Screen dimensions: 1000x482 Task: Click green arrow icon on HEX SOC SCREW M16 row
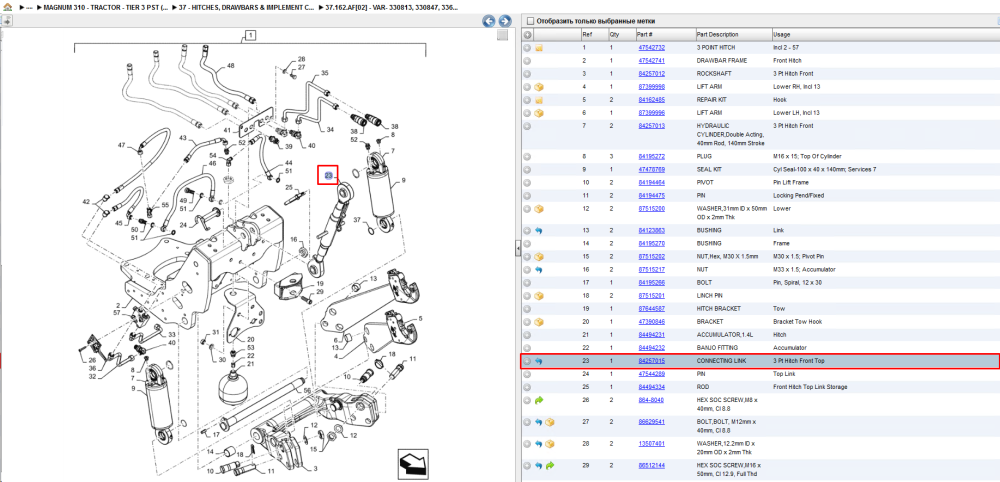click(x=550, y=465)
